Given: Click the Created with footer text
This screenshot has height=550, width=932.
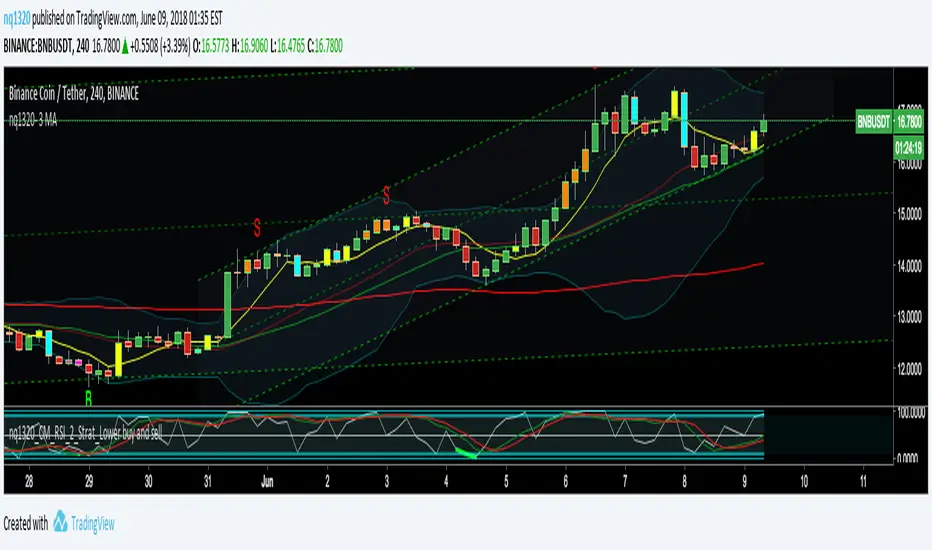Looking at the screenshot, I should pos(26,524).
